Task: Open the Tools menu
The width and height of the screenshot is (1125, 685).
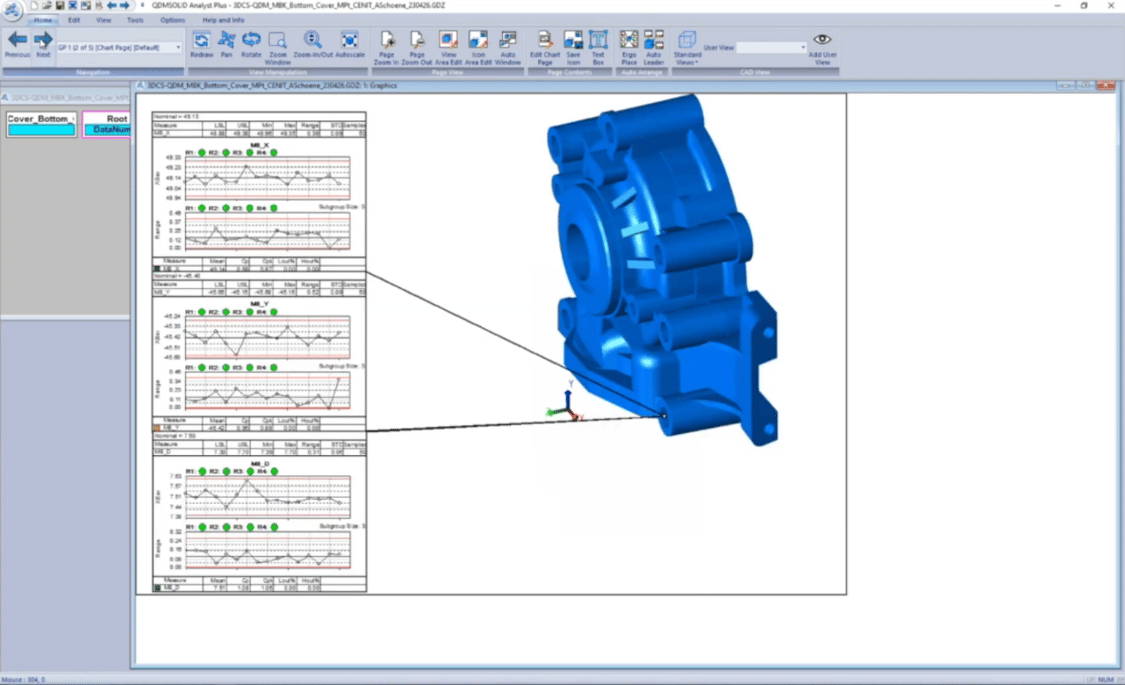Action: coord(135,19)
